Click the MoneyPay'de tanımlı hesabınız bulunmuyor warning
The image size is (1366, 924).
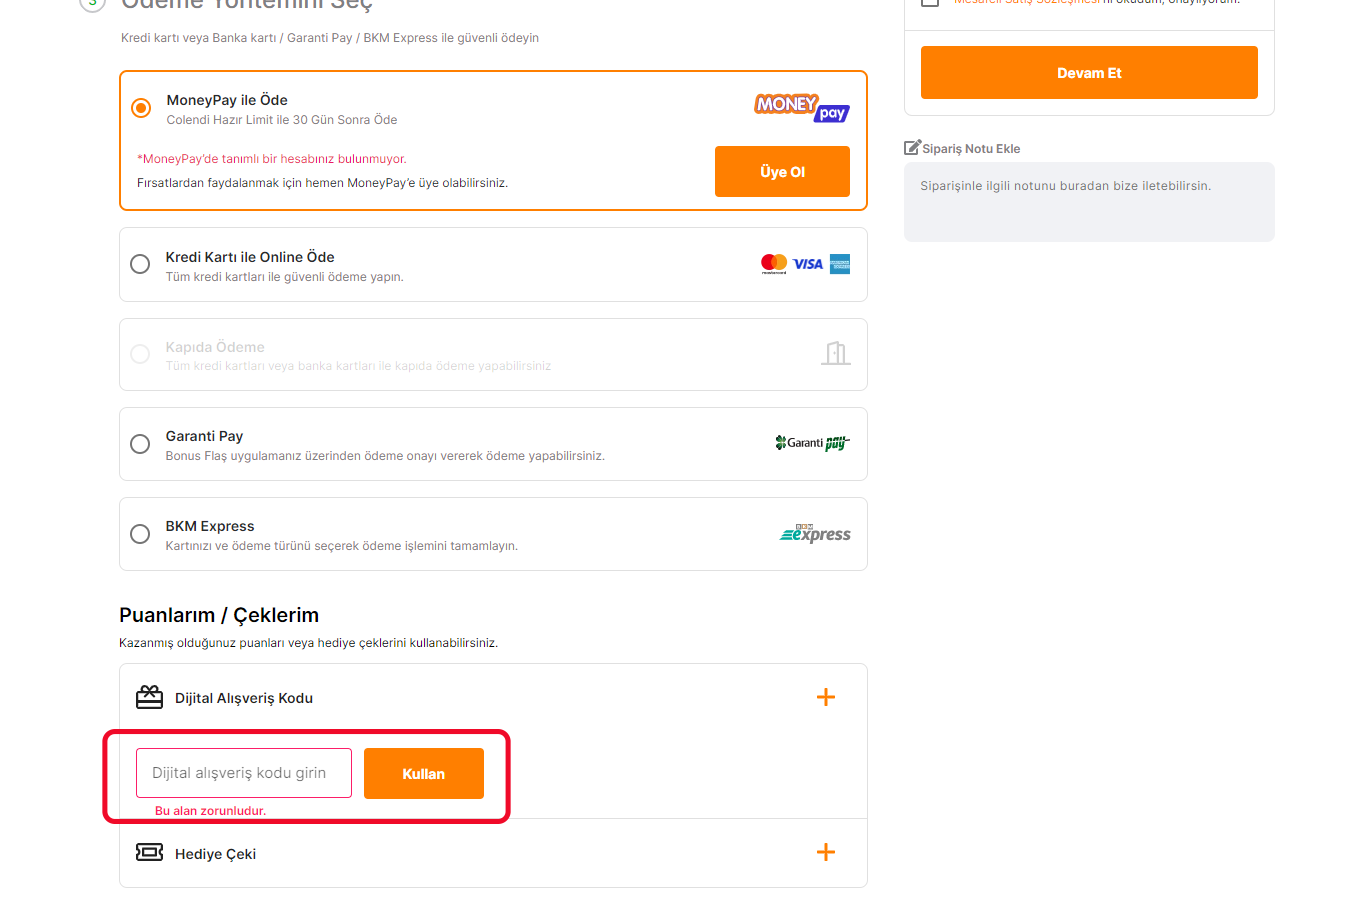click(272, 159)
